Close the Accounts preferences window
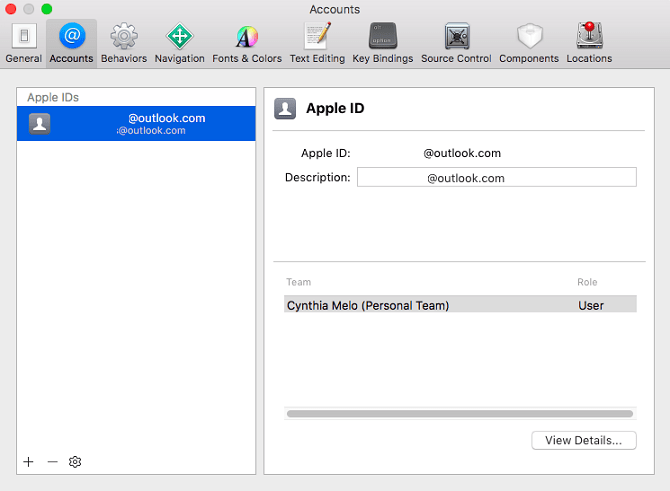The image size is (670, 491). coord(11,9)
